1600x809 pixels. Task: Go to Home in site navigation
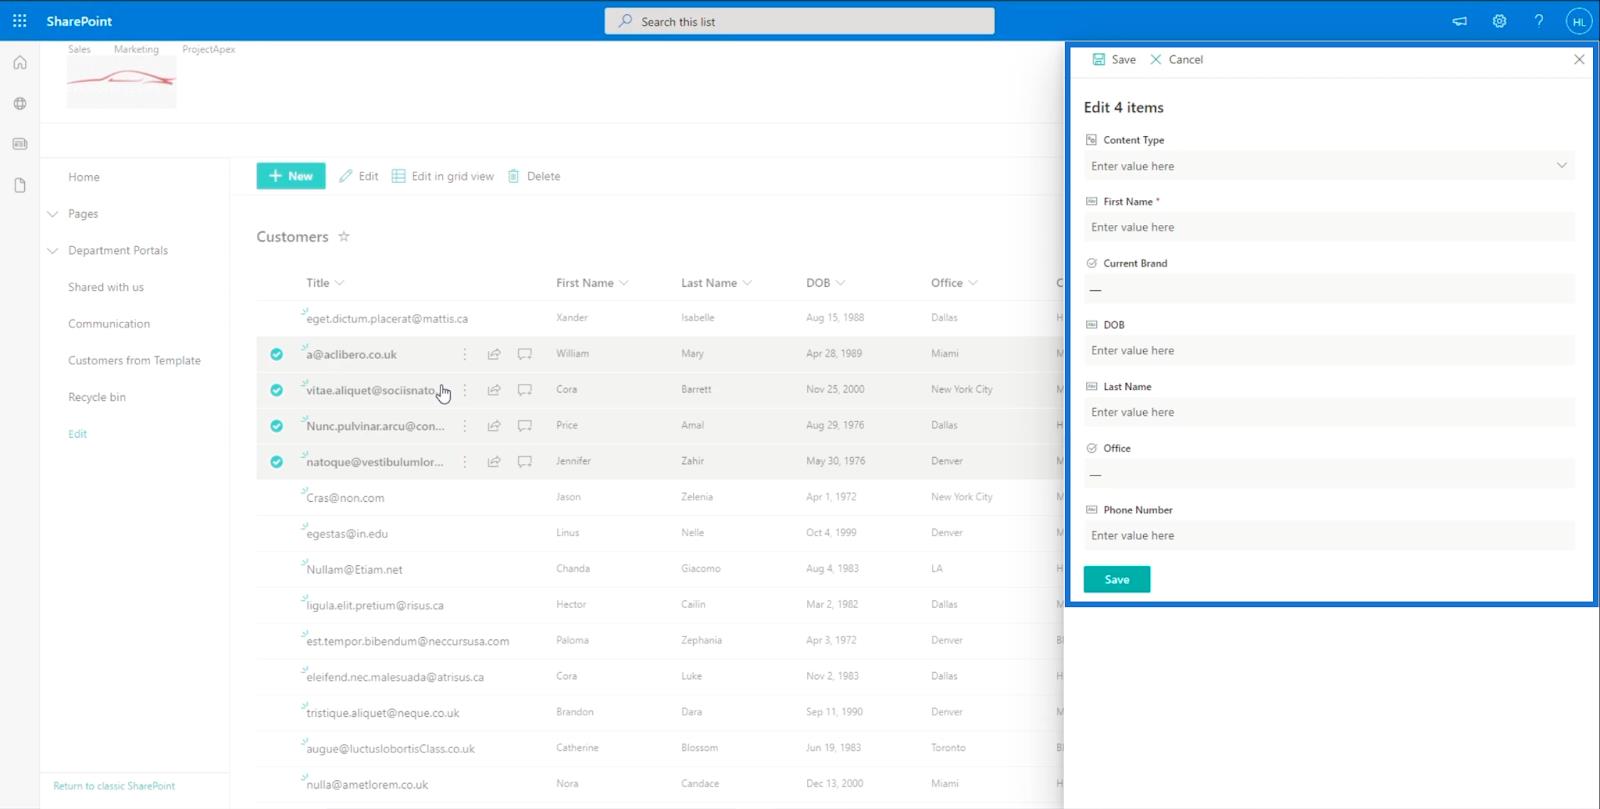pos(84,177)
